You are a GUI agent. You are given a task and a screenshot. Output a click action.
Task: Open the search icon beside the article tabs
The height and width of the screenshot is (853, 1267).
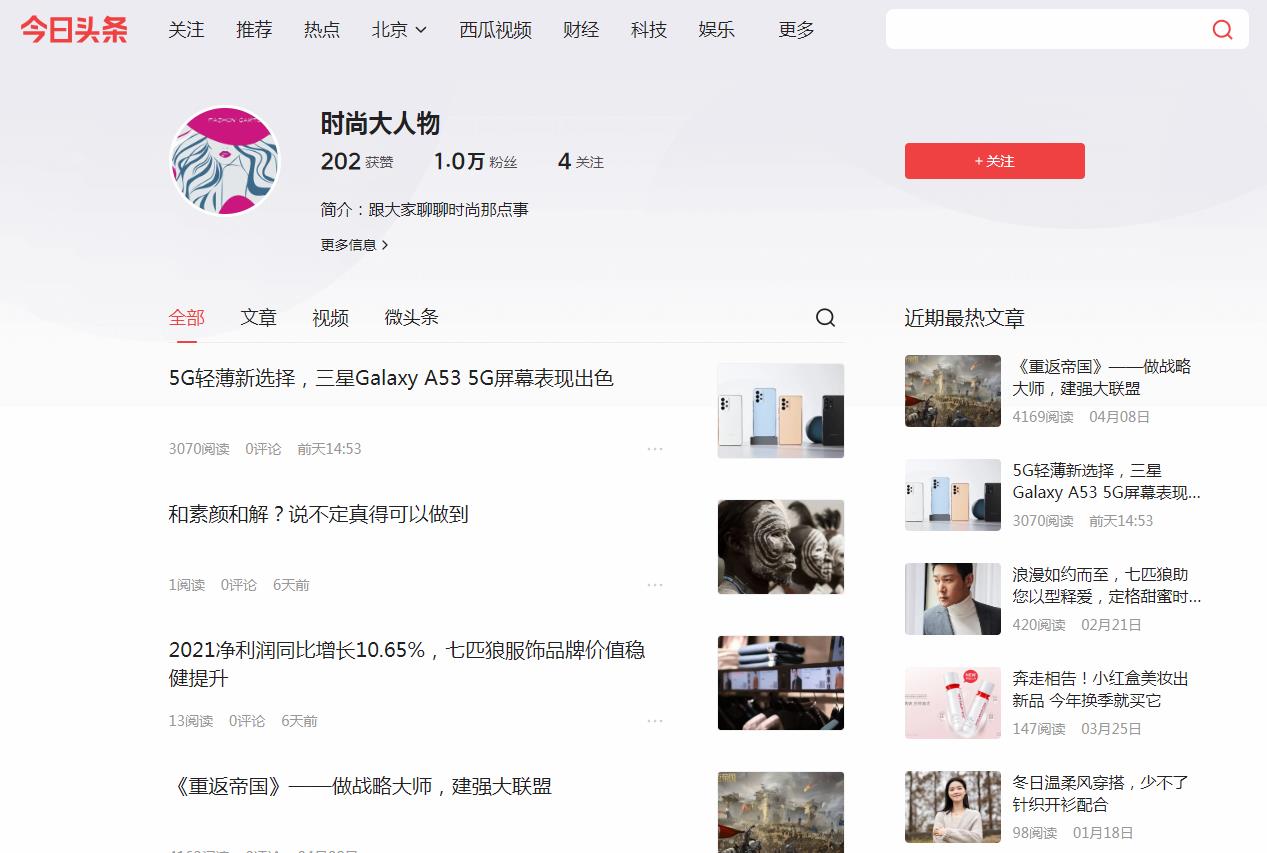[x=825, y=317]
